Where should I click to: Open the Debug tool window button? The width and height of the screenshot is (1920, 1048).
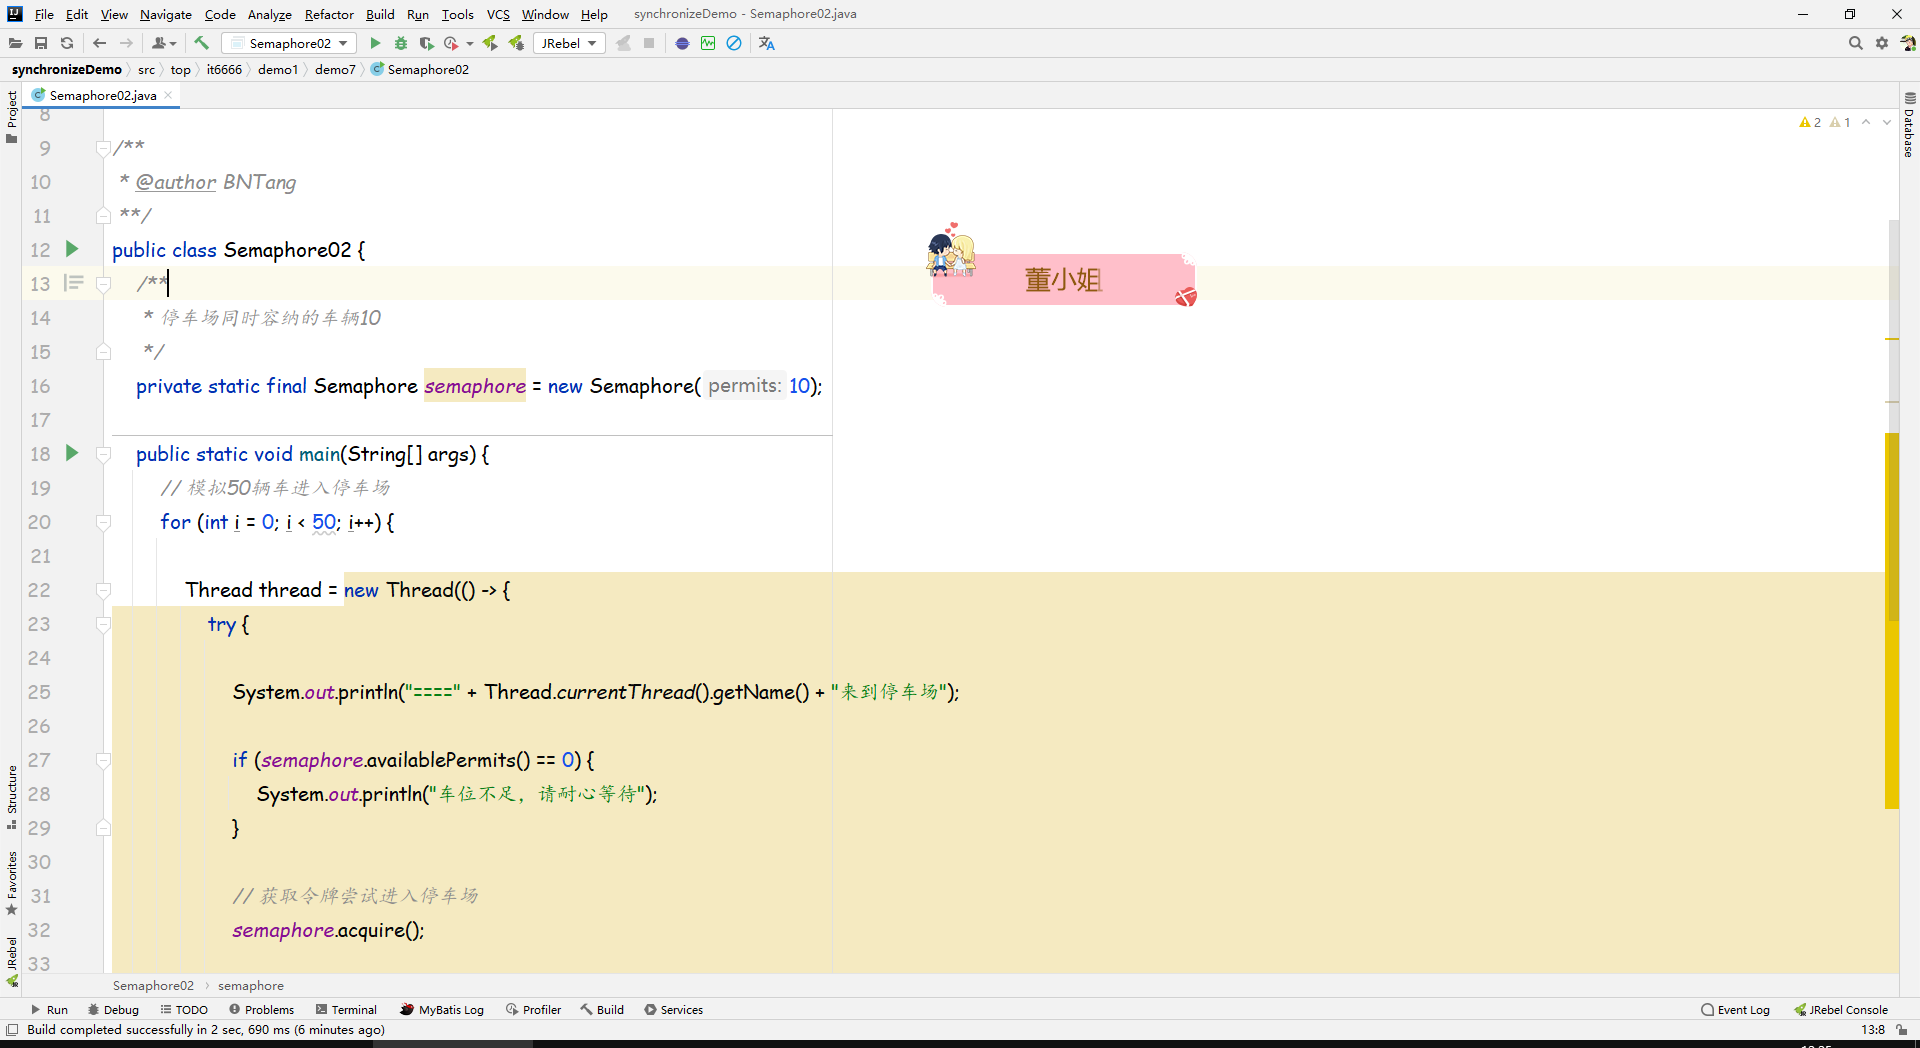(113, 1010)
